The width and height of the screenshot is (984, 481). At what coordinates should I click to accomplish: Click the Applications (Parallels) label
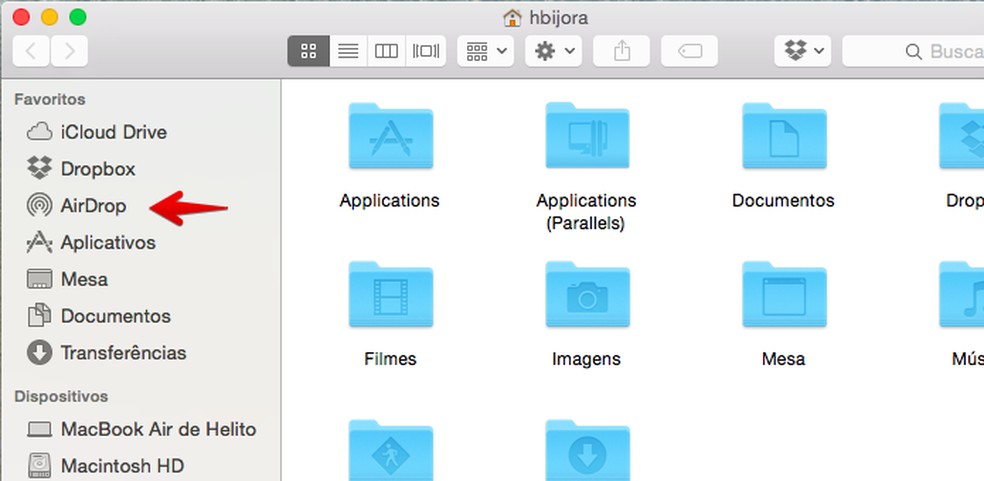586,212
